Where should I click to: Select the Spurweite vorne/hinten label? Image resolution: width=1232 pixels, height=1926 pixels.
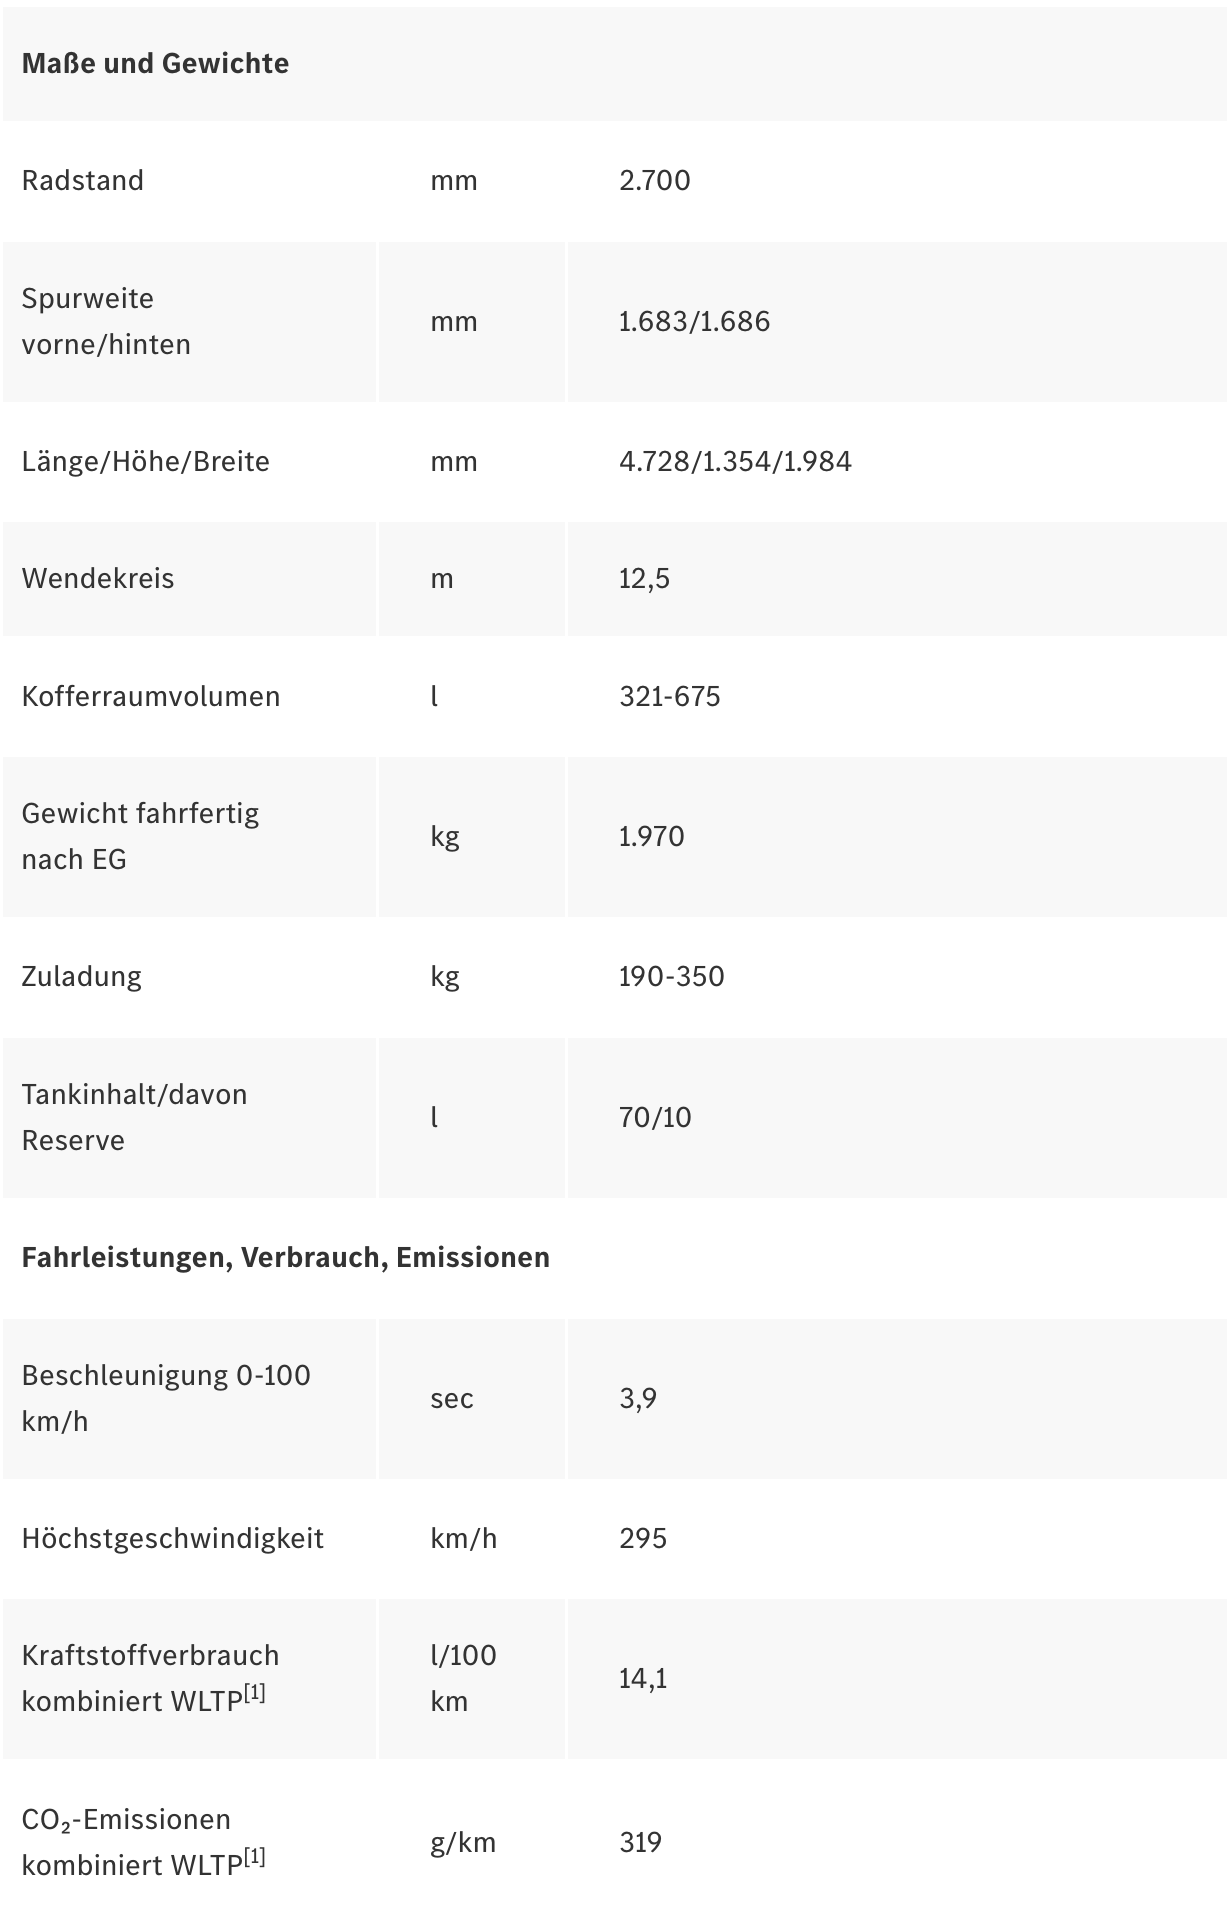[x=106, y=321]
